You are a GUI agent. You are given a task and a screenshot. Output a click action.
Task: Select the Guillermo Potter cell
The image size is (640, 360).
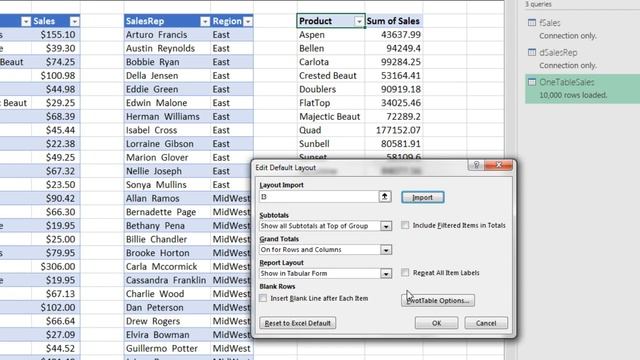coord(167,349)
